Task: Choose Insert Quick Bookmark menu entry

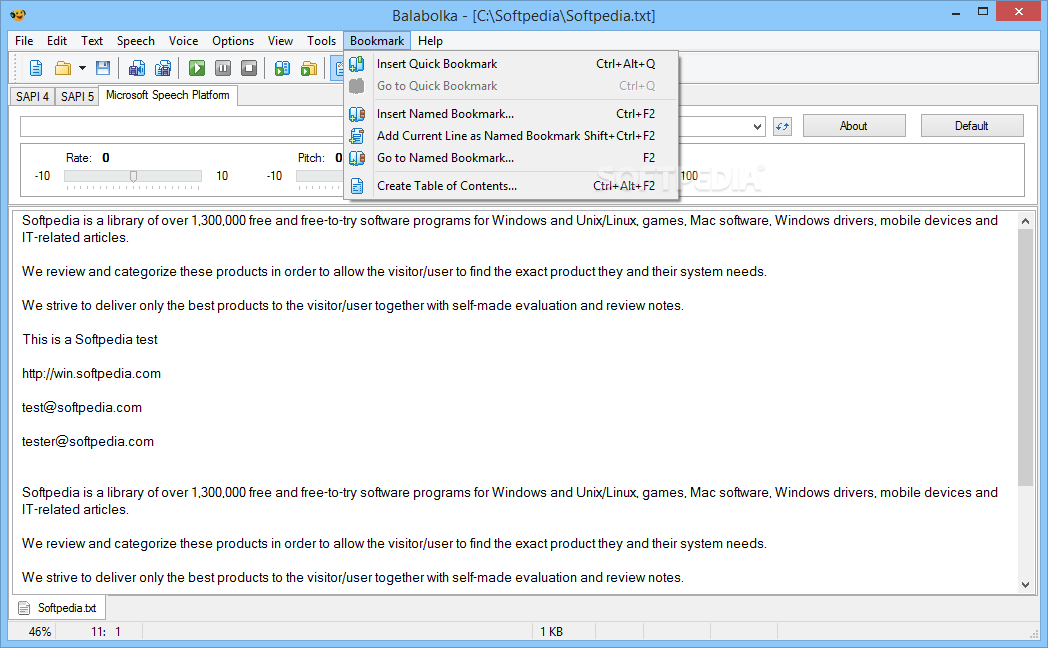Action: pyautogui.click(x=511, y=63)
